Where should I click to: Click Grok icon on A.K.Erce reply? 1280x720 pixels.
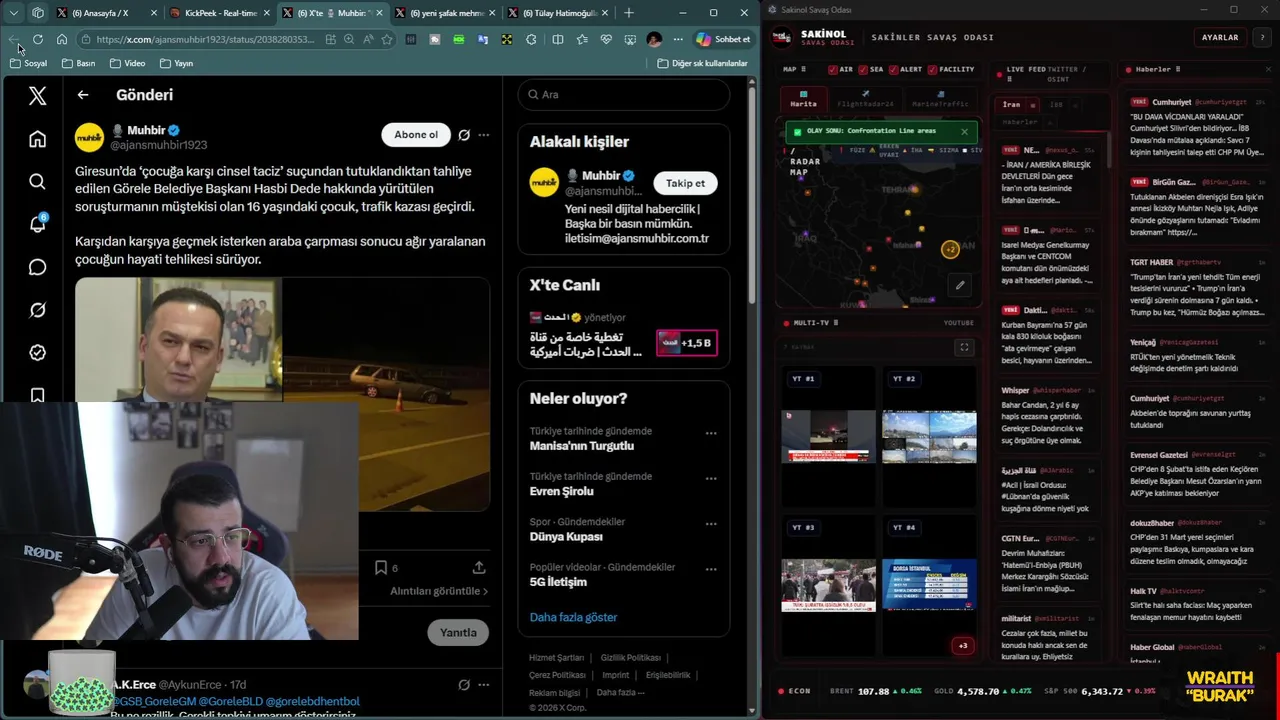tap(464, 685)
